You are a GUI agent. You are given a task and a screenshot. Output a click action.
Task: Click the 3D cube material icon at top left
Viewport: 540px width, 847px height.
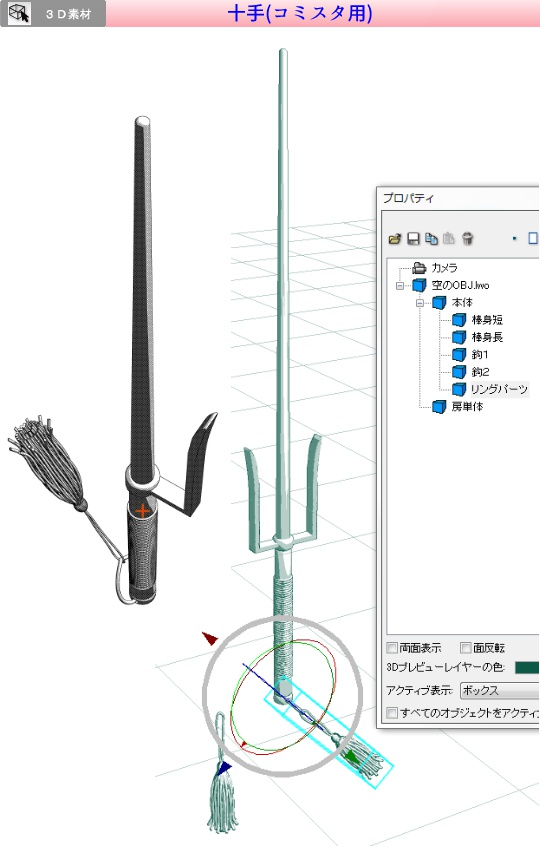click(x=19, y=13)
